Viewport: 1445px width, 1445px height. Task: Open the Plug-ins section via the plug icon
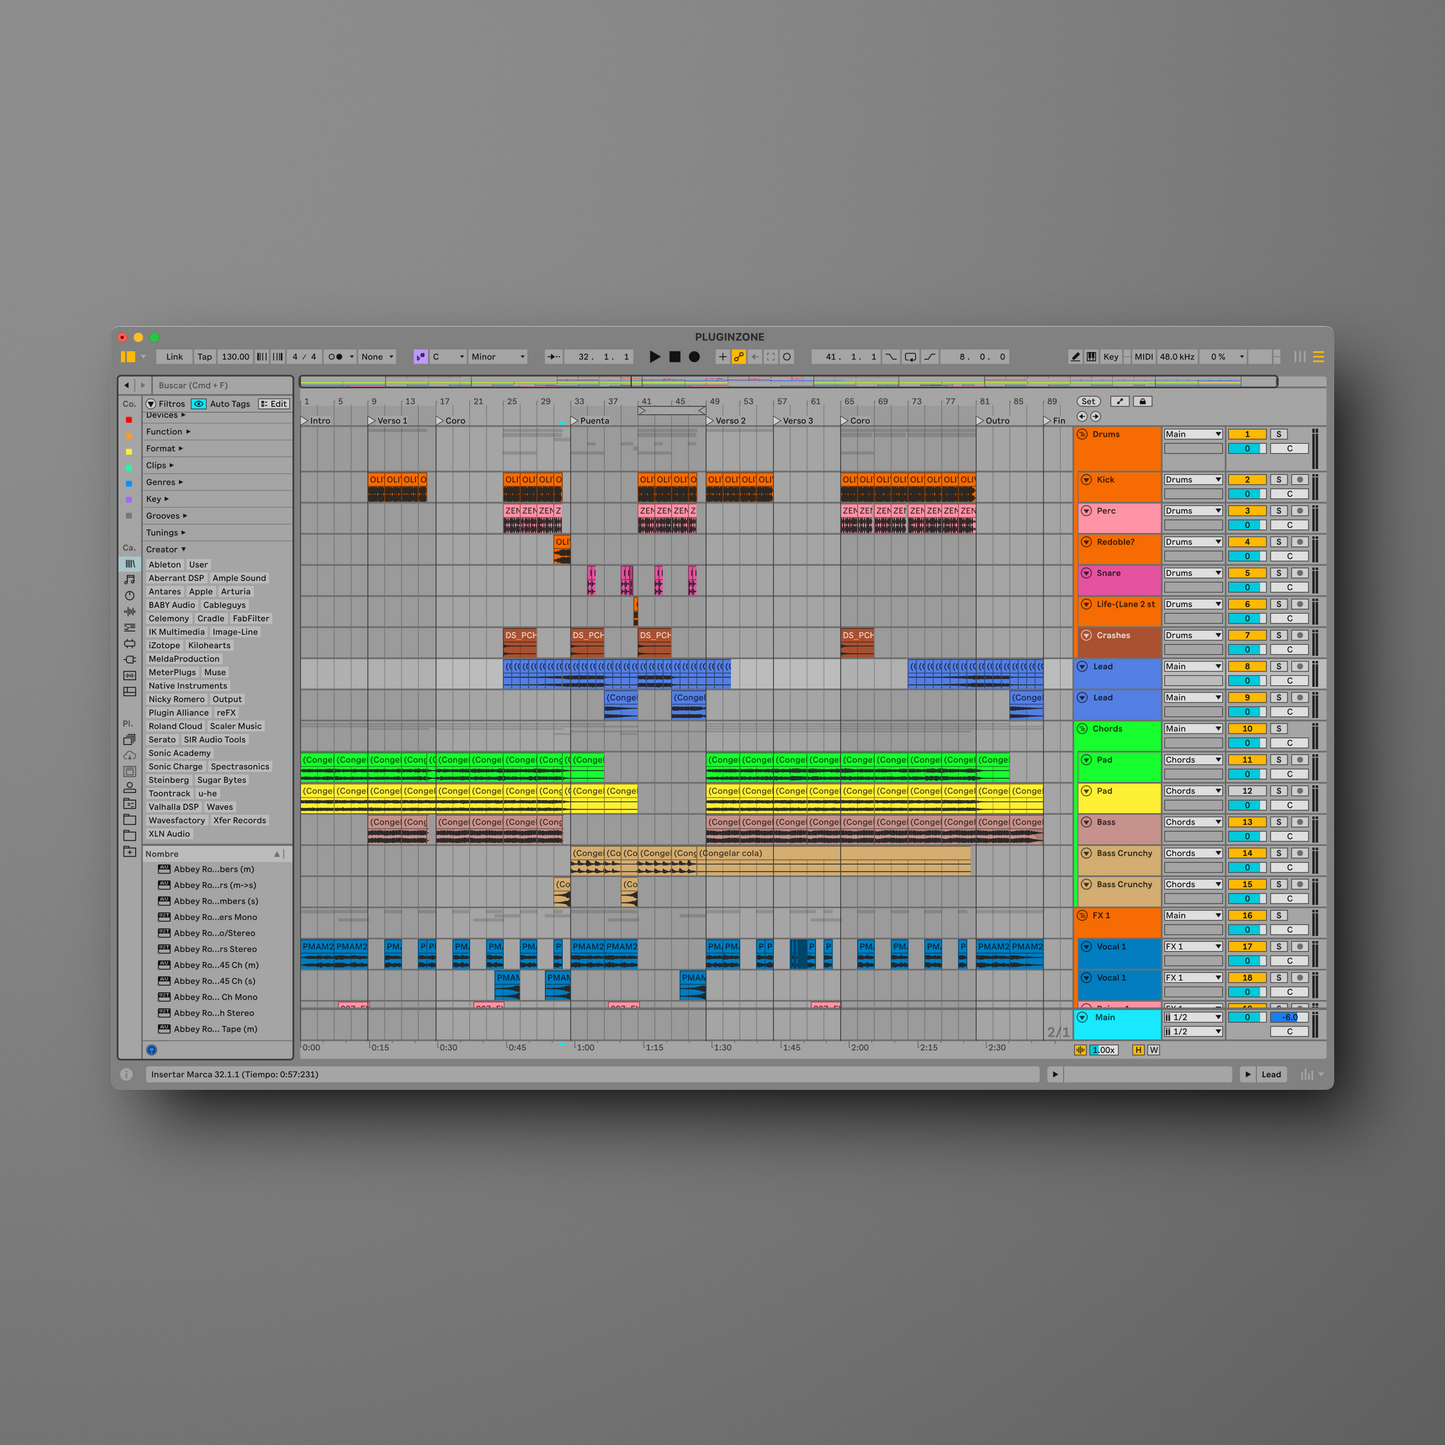coord(130,658)
